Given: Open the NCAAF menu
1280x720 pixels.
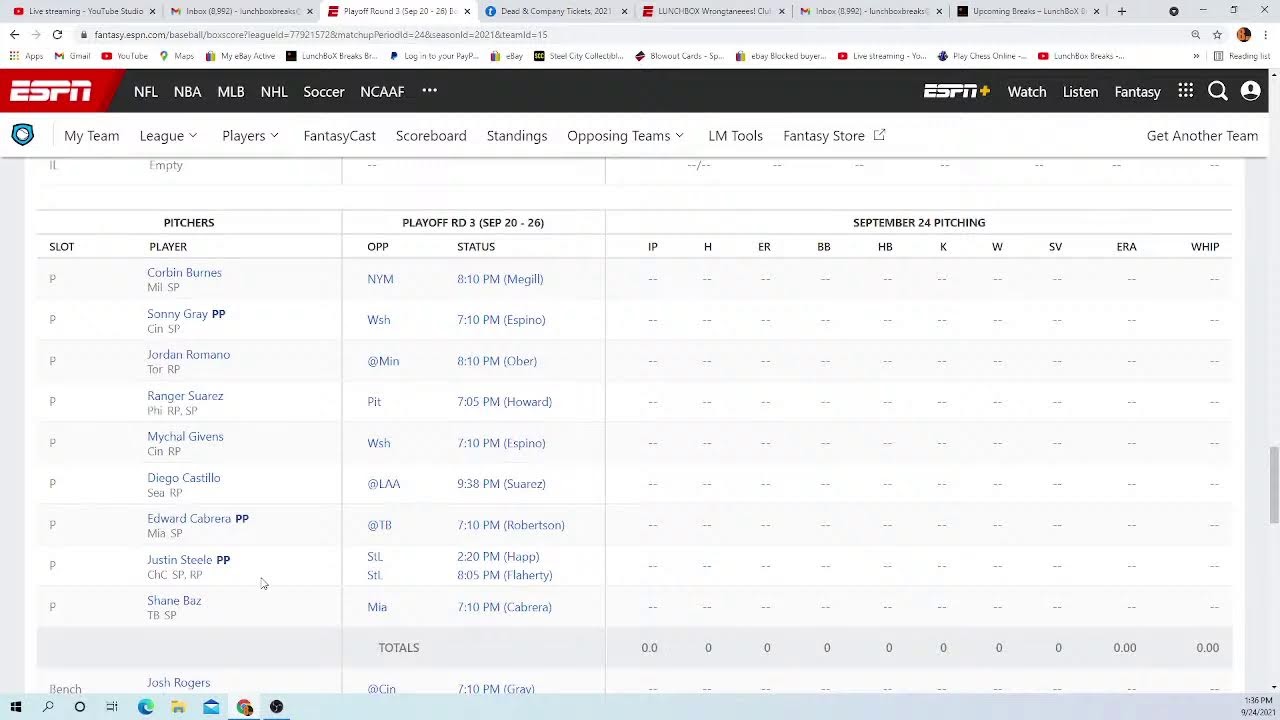Looking at the screenshot, I should click(x=382, y=91).
